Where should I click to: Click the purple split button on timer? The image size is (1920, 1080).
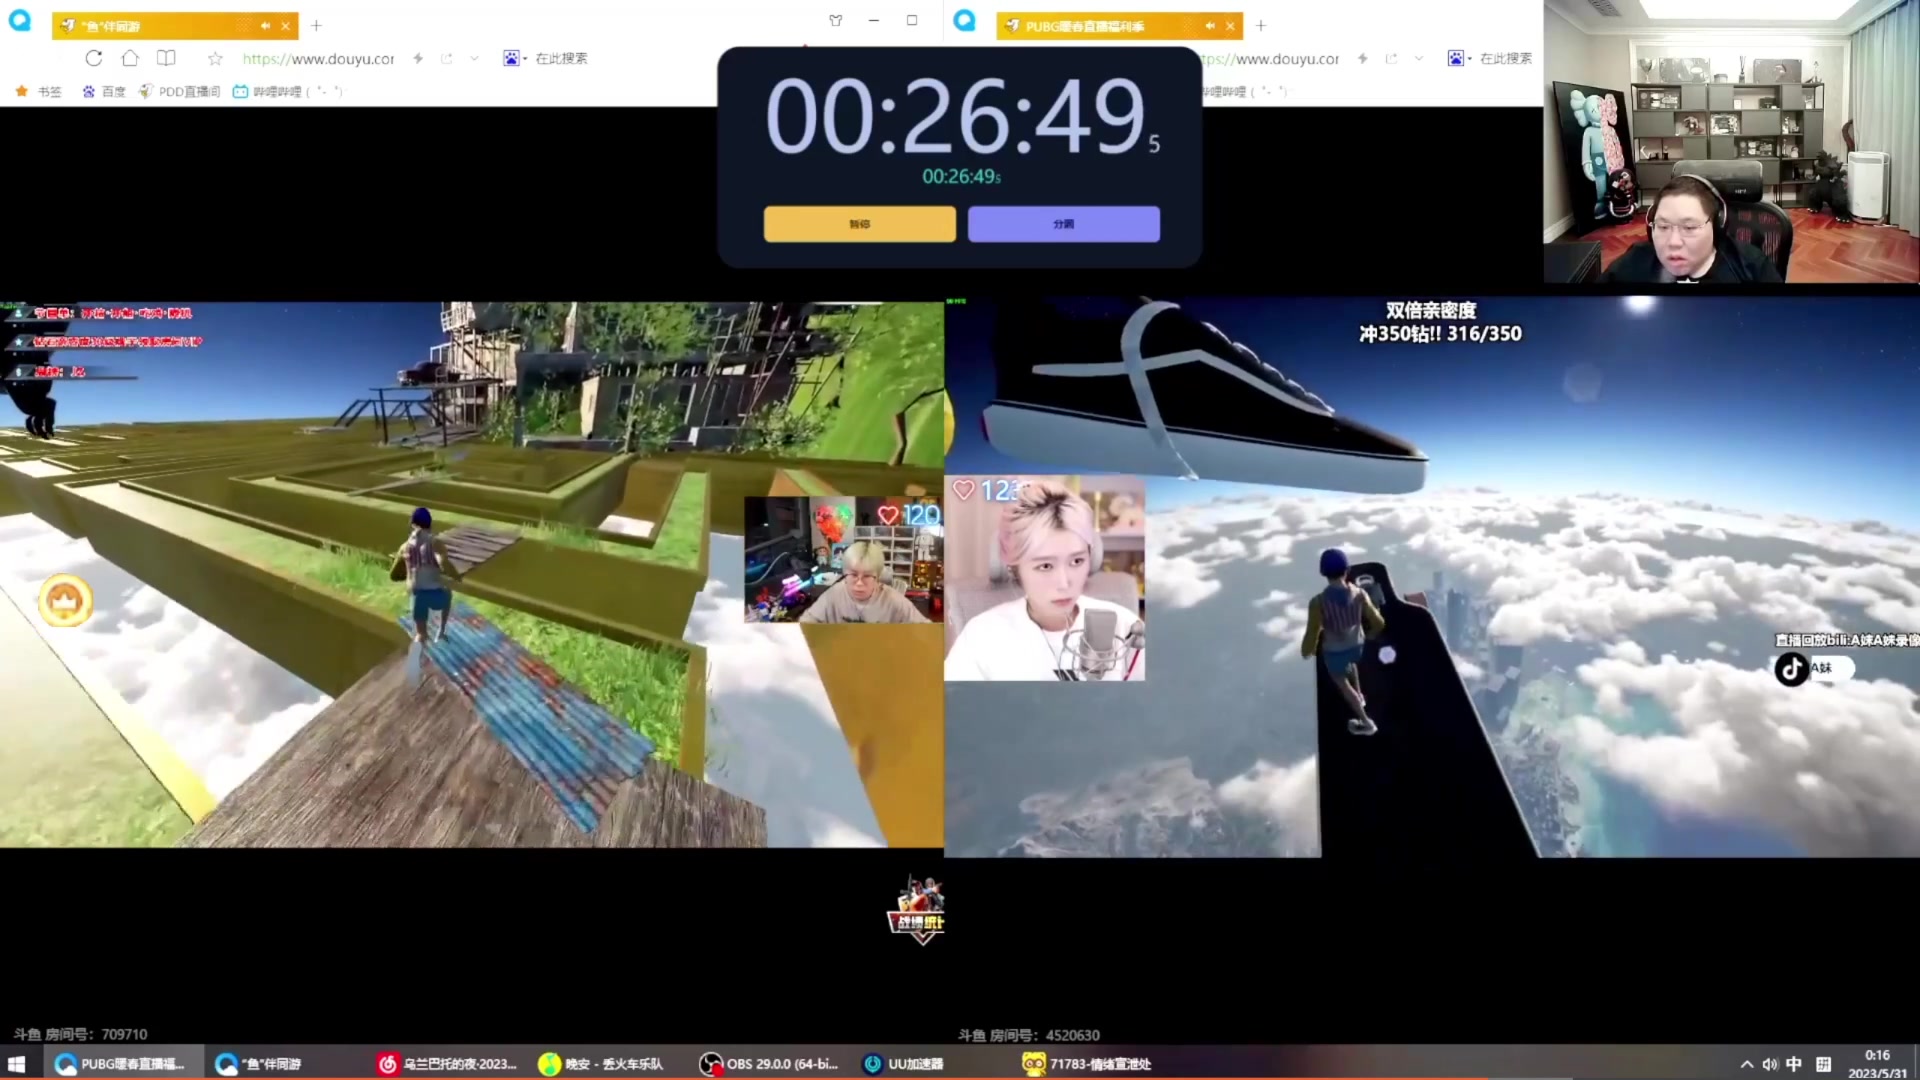click(1064, 224)
